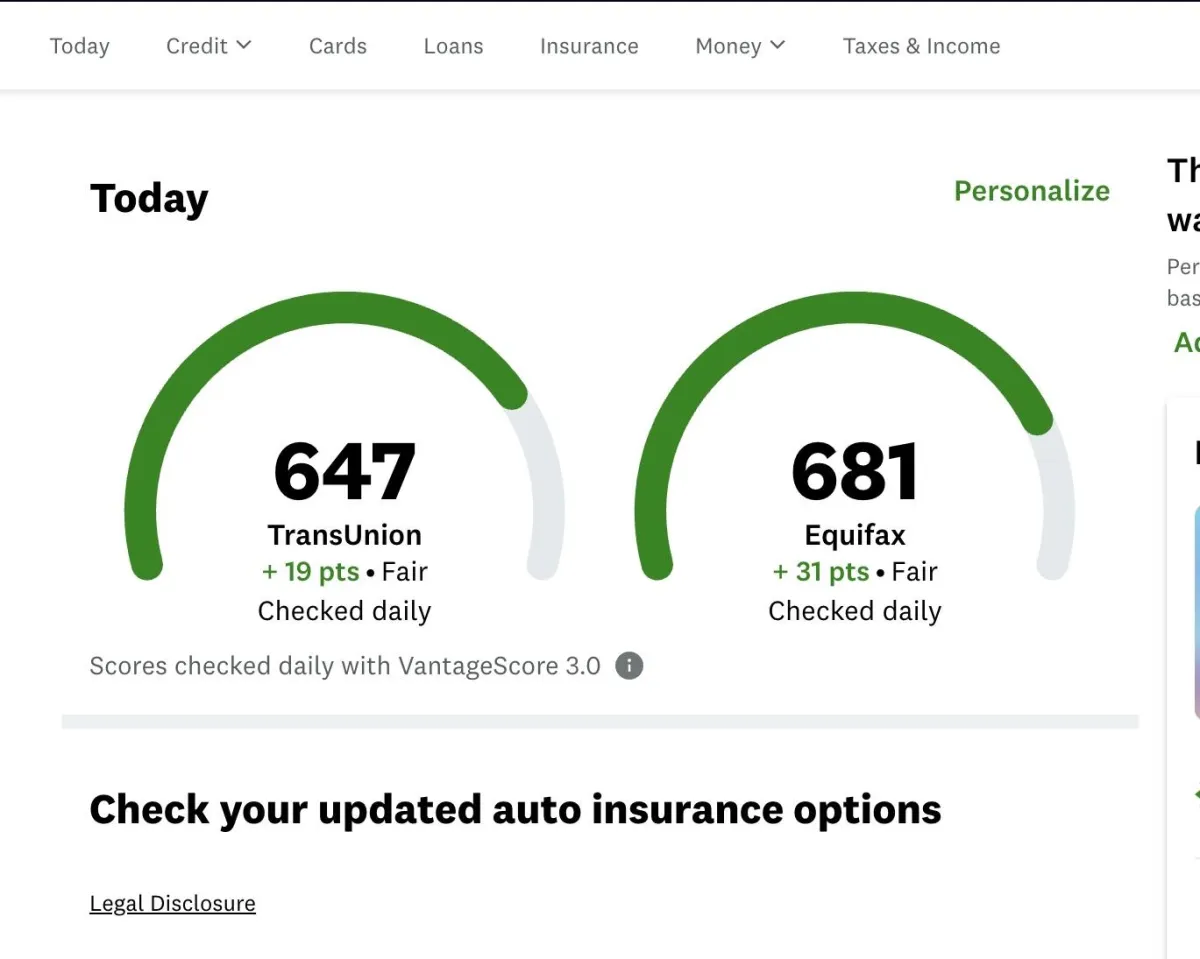Click 'Scores checked daily with VantageScore 3.0' text
This screenshot has height=959, width=1200.
coord(345,666)
